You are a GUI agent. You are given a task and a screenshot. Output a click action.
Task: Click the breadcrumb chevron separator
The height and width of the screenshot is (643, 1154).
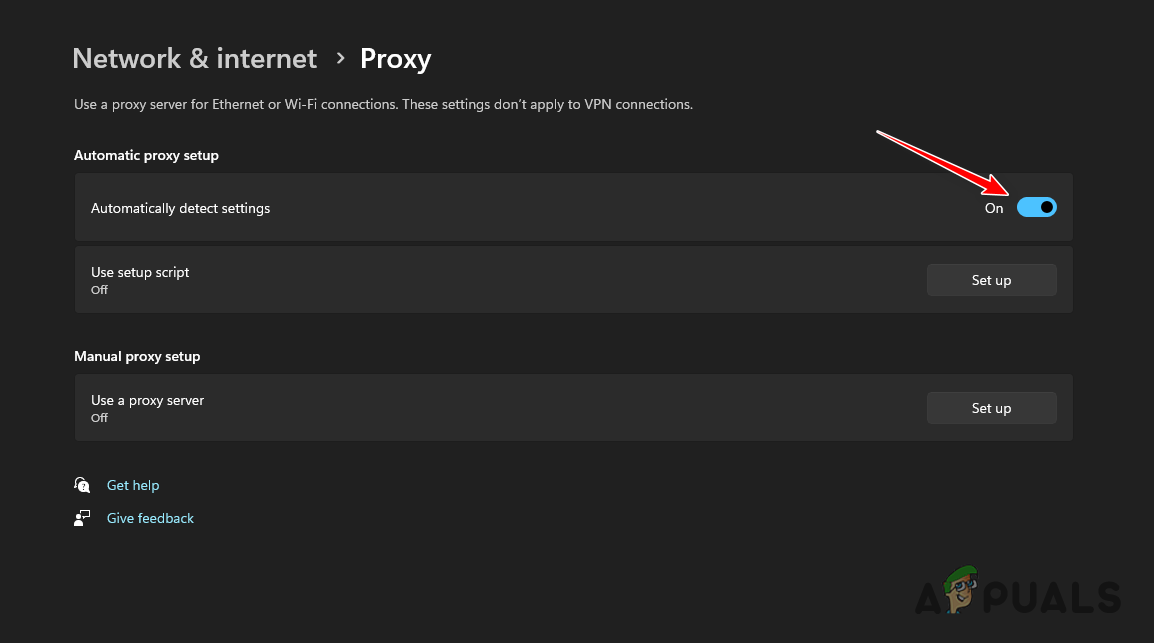point(340,59)
